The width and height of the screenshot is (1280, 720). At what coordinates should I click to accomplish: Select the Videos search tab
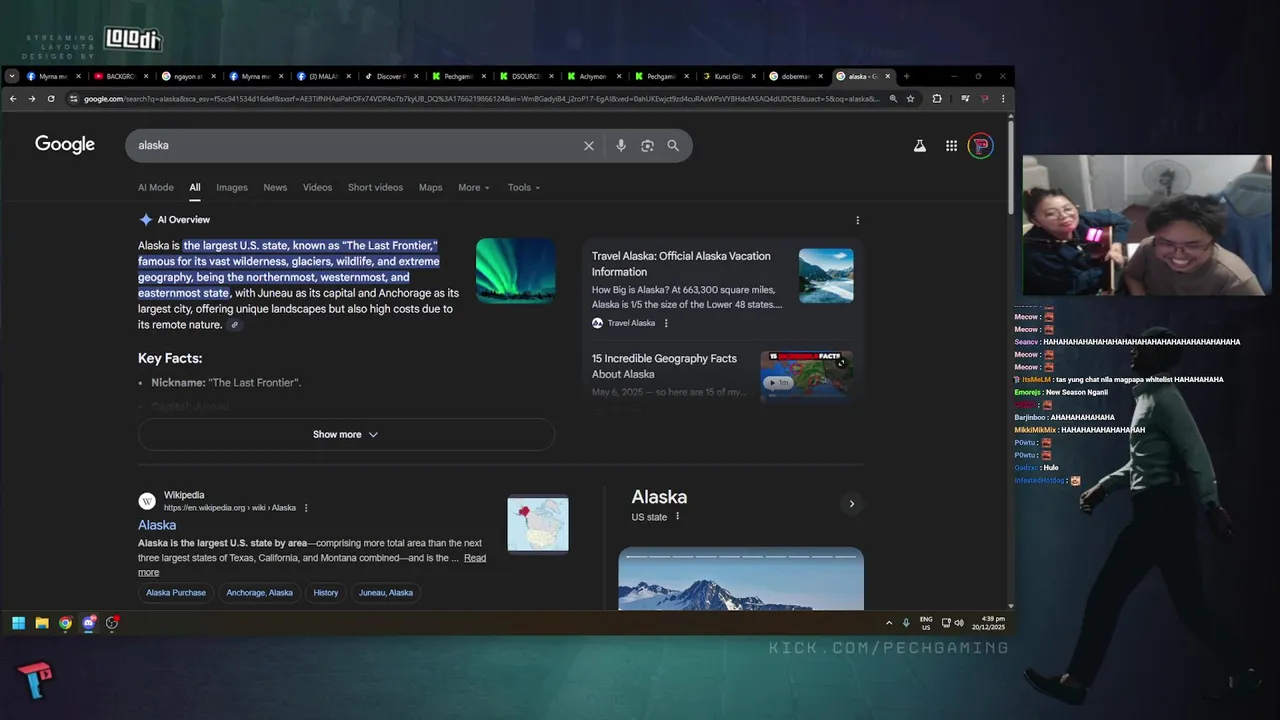coord(317,188)
